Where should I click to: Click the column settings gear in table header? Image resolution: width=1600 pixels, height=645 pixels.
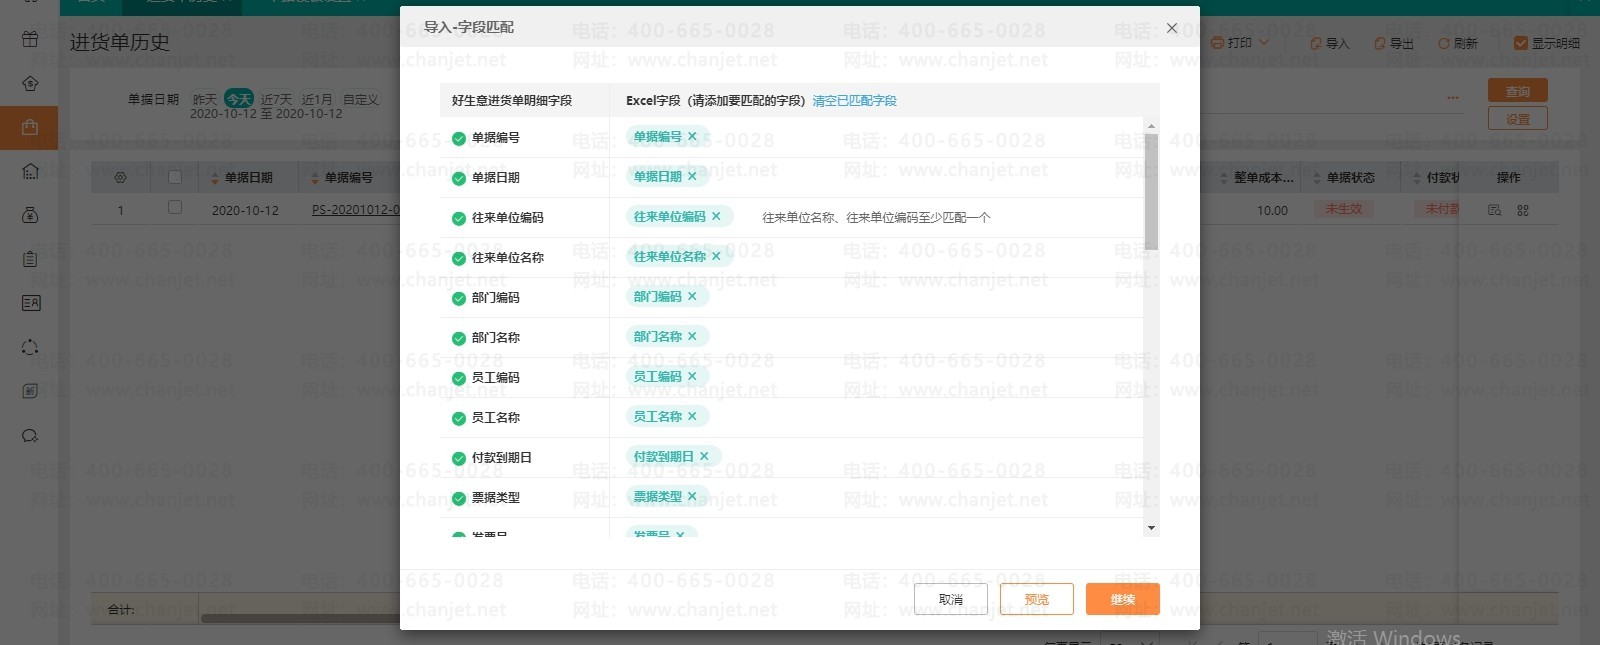[x=120, y=178]
